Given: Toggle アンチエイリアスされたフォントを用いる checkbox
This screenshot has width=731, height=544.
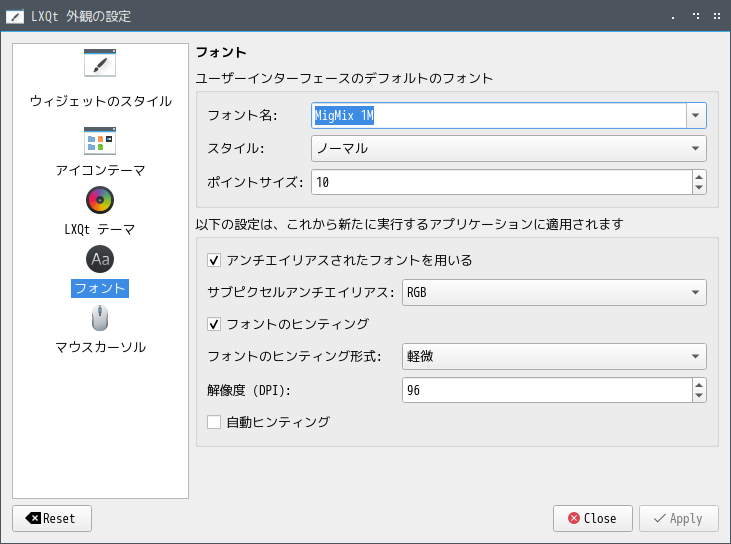Looking at the screenshot, I should pos(214,260).
